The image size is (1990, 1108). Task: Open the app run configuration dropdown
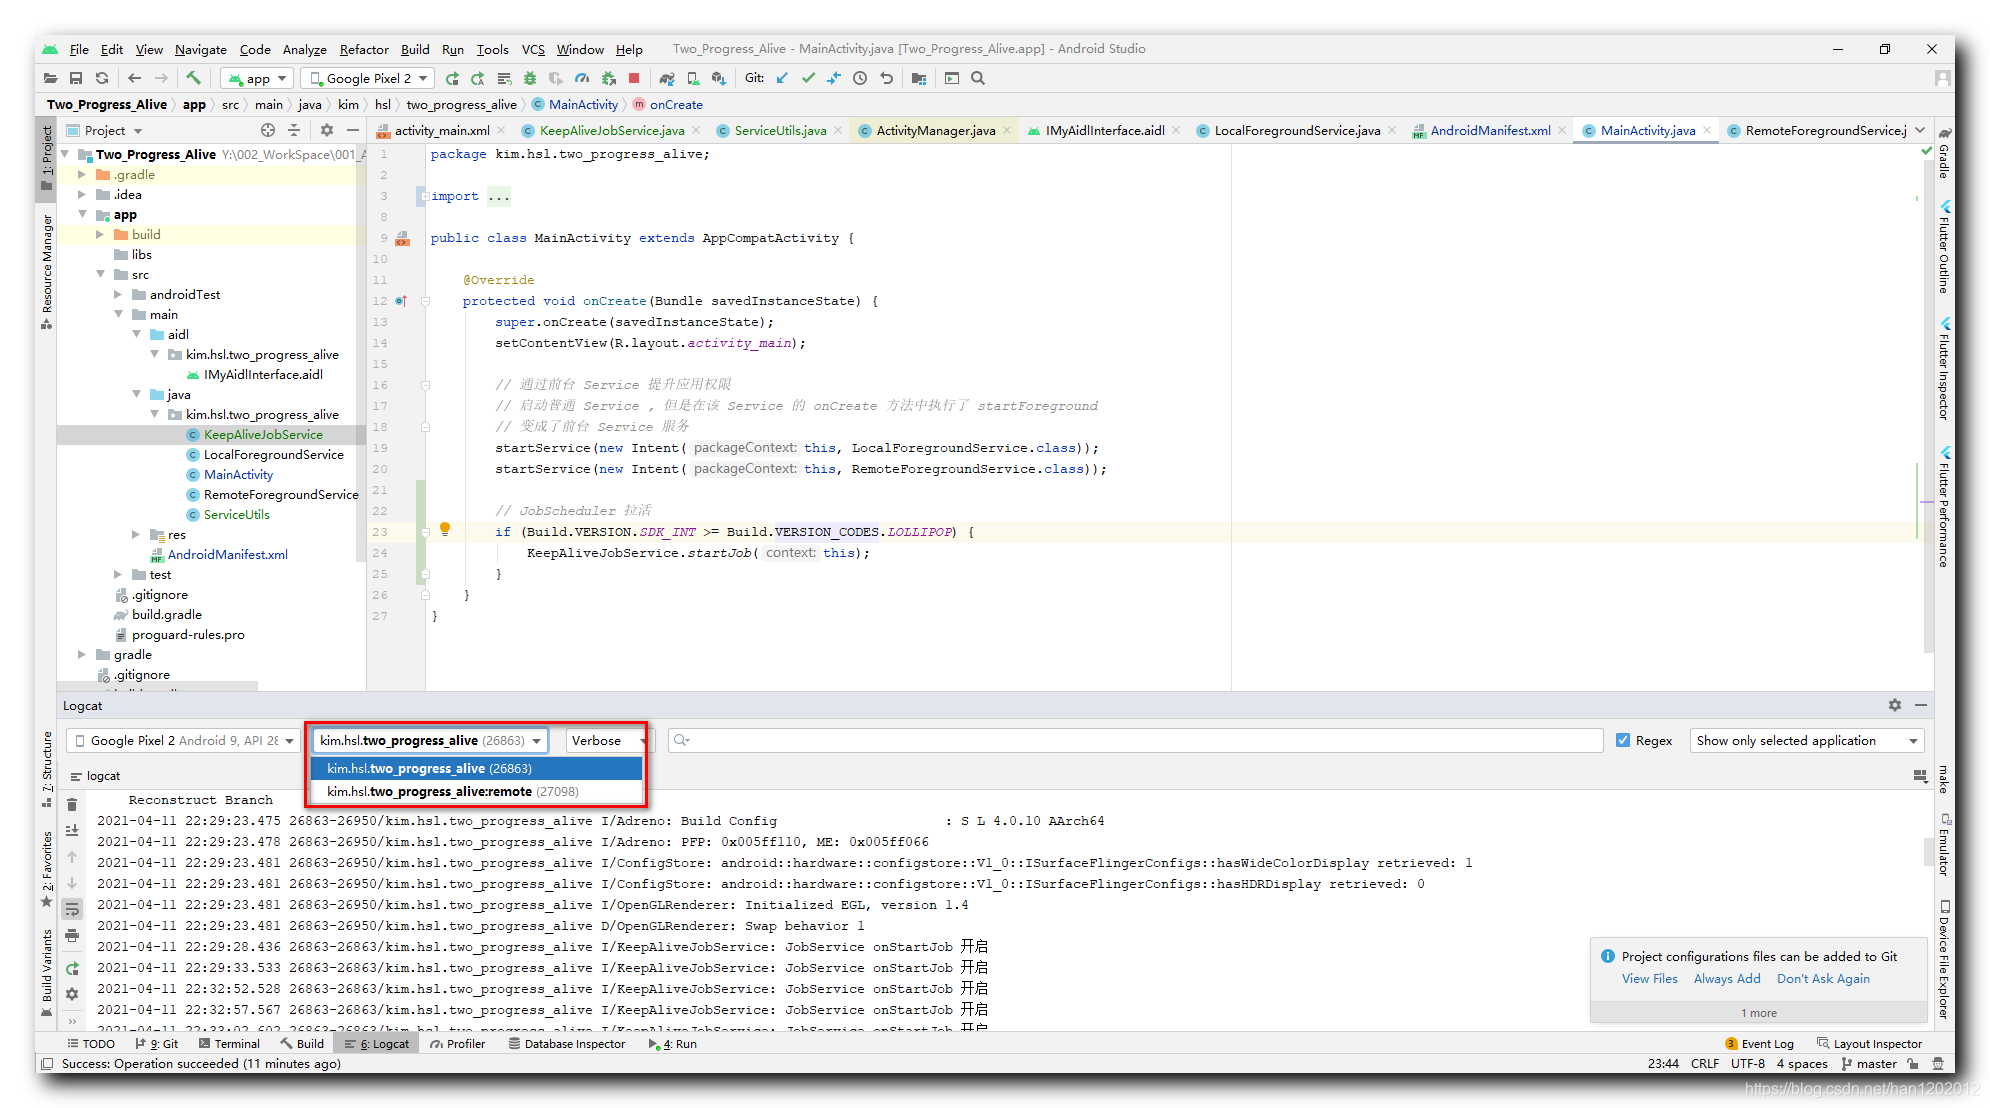coord(258,78)
